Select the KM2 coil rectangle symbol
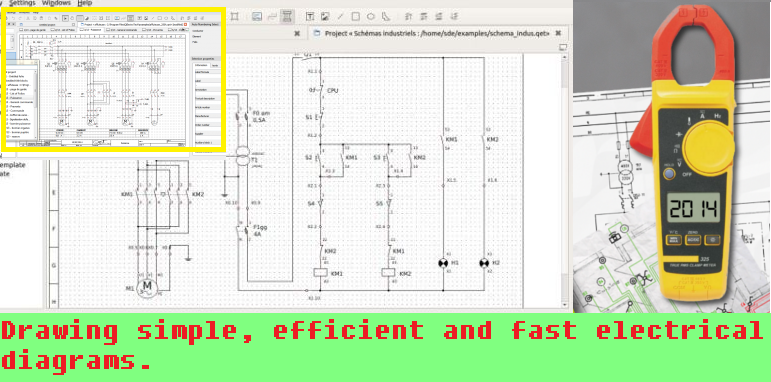The image size is (771, 382). [x=388, y=272]
